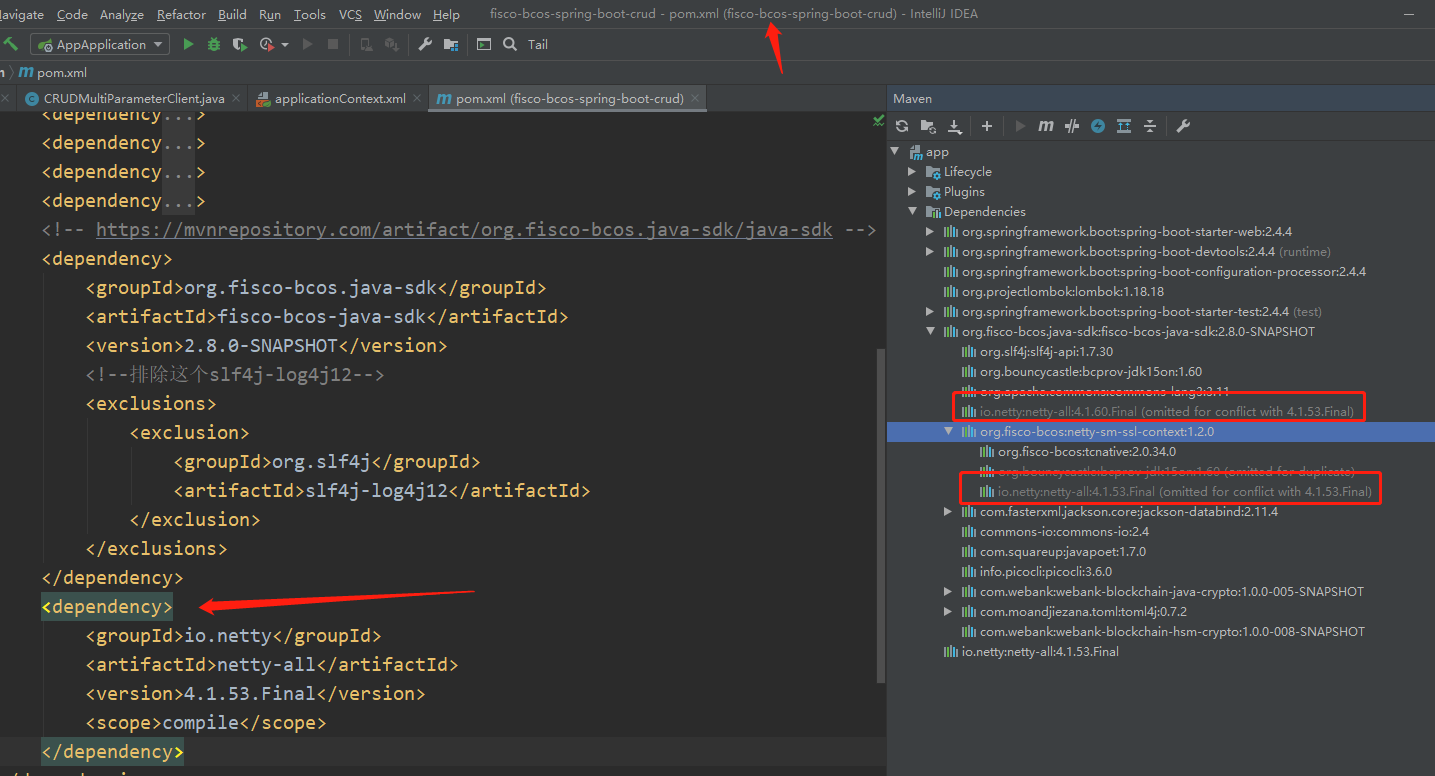Click the editor vertical scrollbar thumb
This screenshot has width=1435, height=776.
(x=880, y=515)
